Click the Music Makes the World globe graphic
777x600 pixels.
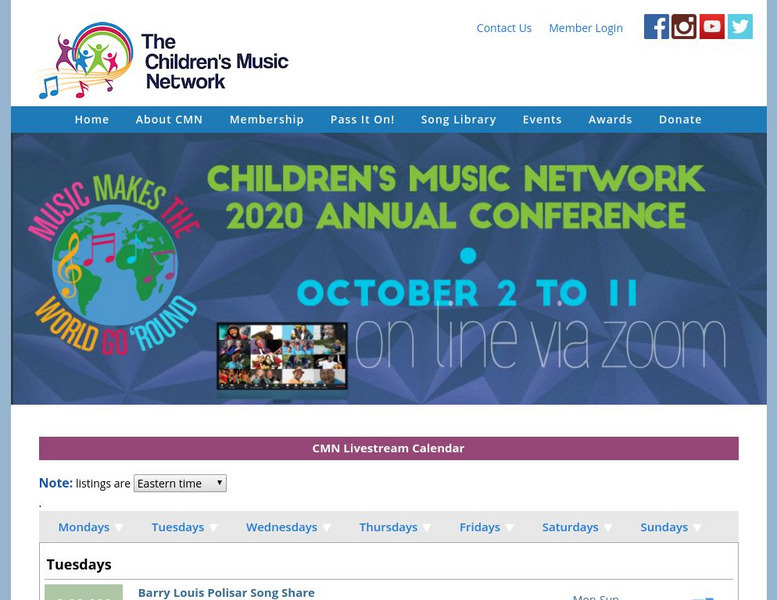click(x=114, y=264)
